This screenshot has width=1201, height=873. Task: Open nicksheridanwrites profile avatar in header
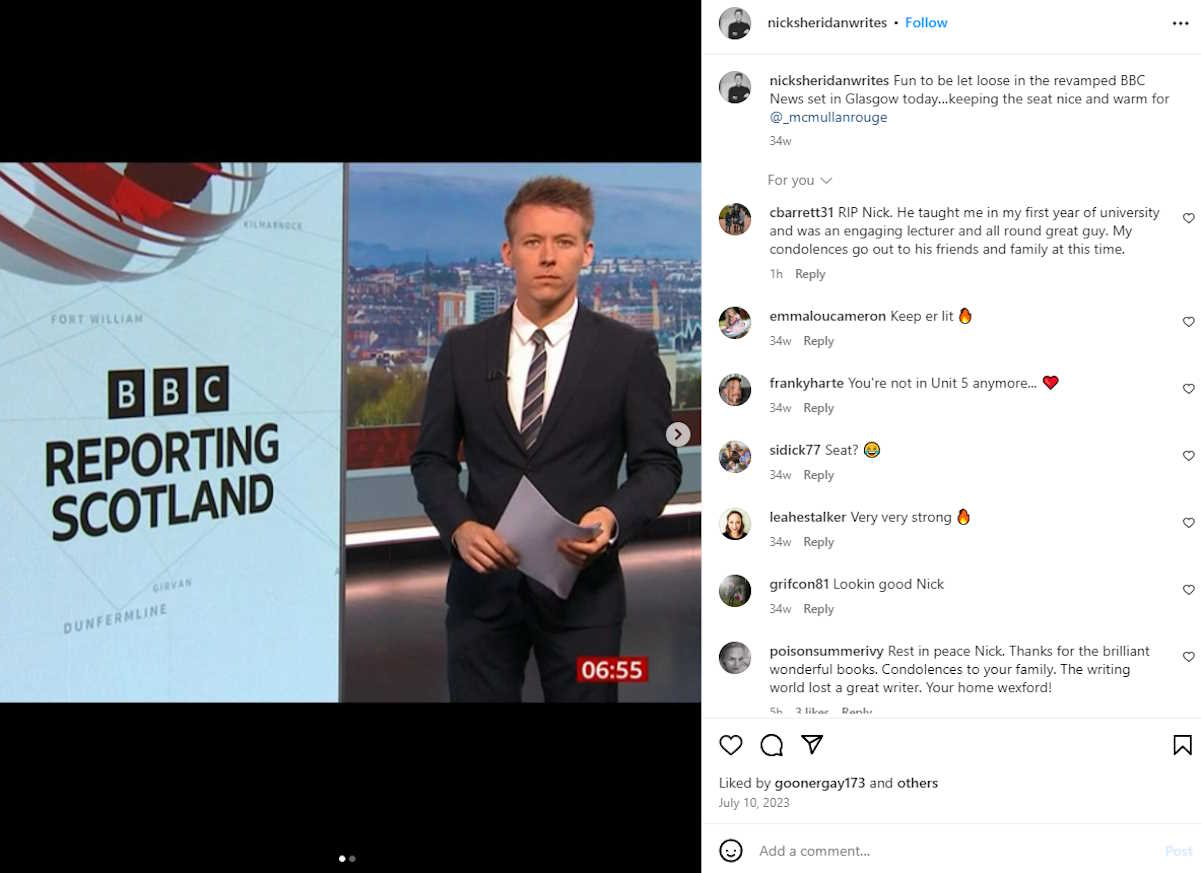pyautogui.click(x=735, y=23)
